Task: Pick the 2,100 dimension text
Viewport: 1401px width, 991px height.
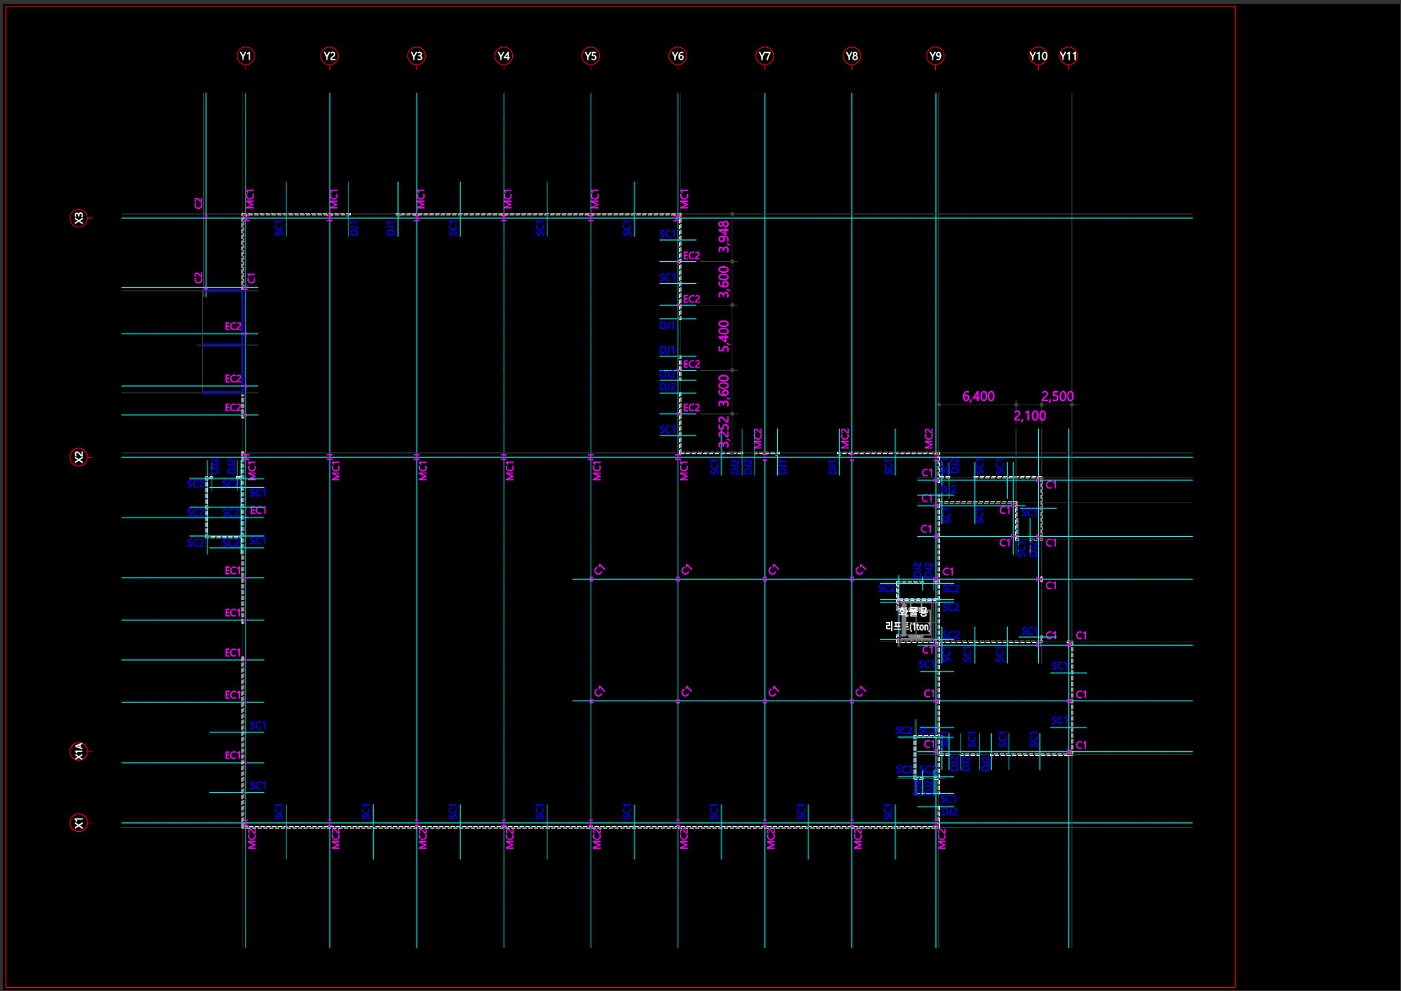Action: point(1030,416)
